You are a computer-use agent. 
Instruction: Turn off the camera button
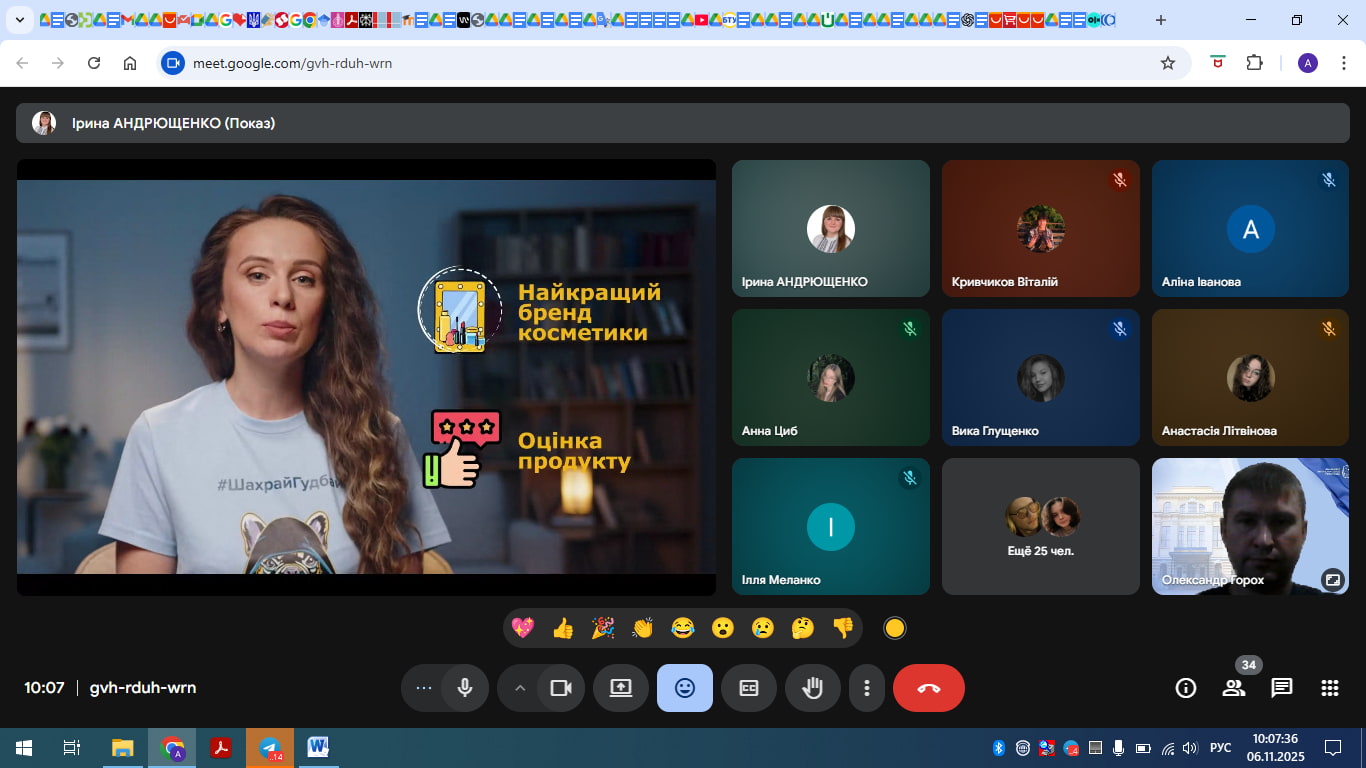point(561,688)
